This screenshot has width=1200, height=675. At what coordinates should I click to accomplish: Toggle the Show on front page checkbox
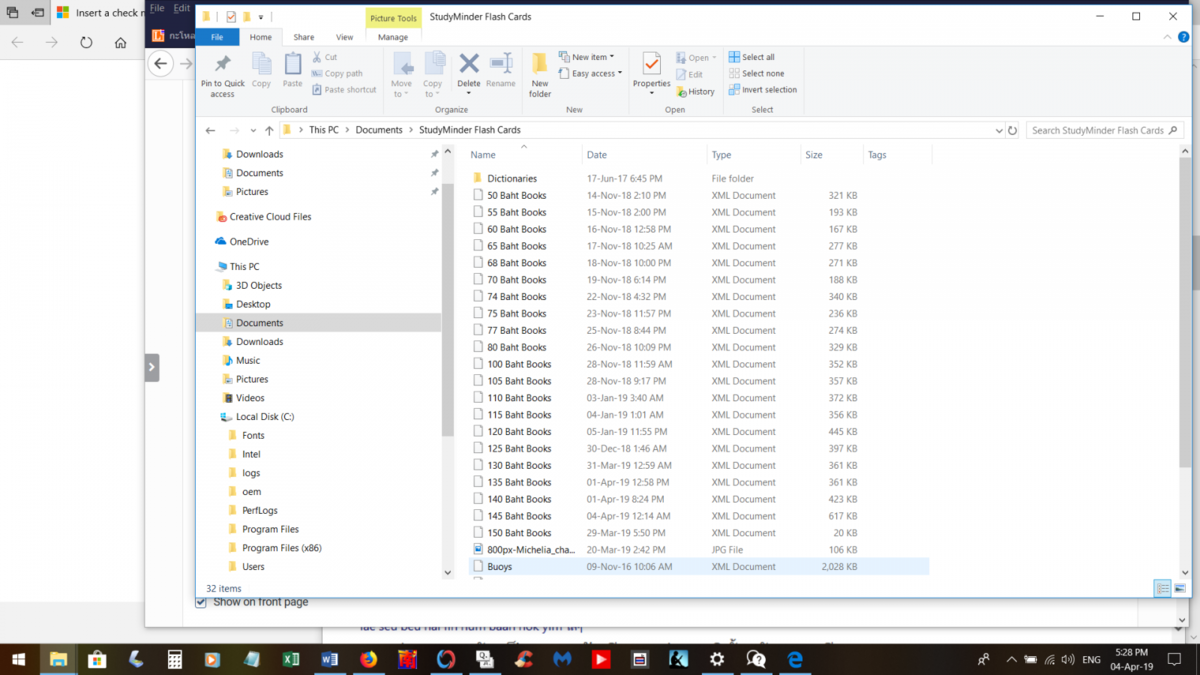[202, 602]
